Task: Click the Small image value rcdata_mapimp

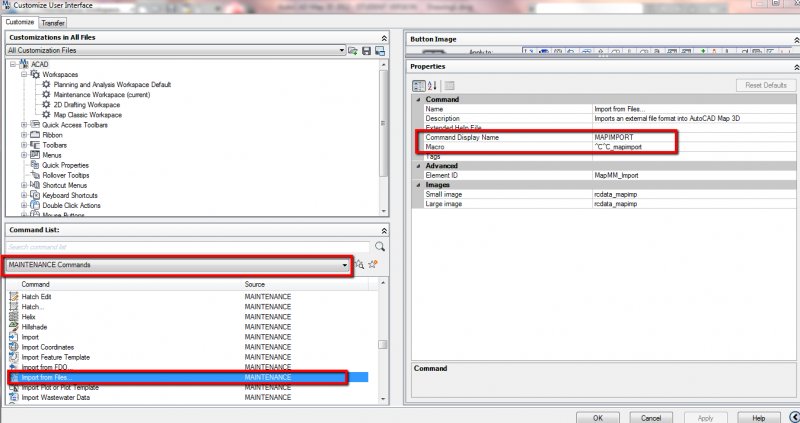Action: click(x=616, y=194)
